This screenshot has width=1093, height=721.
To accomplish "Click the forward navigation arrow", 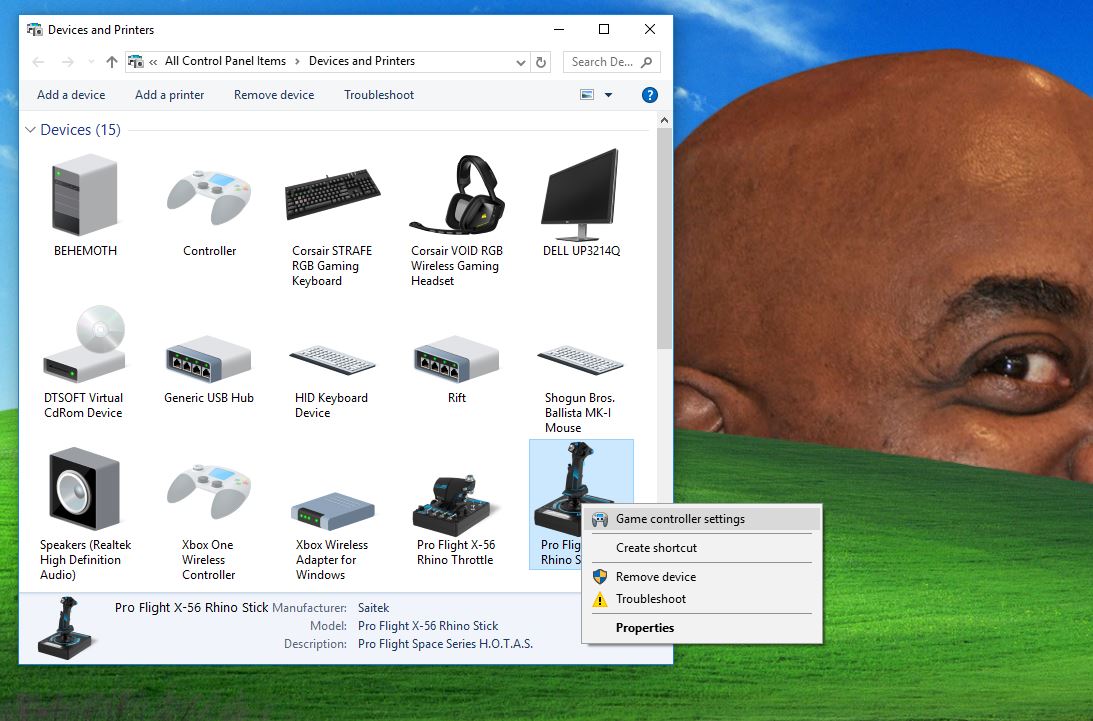I will (68, 62).
